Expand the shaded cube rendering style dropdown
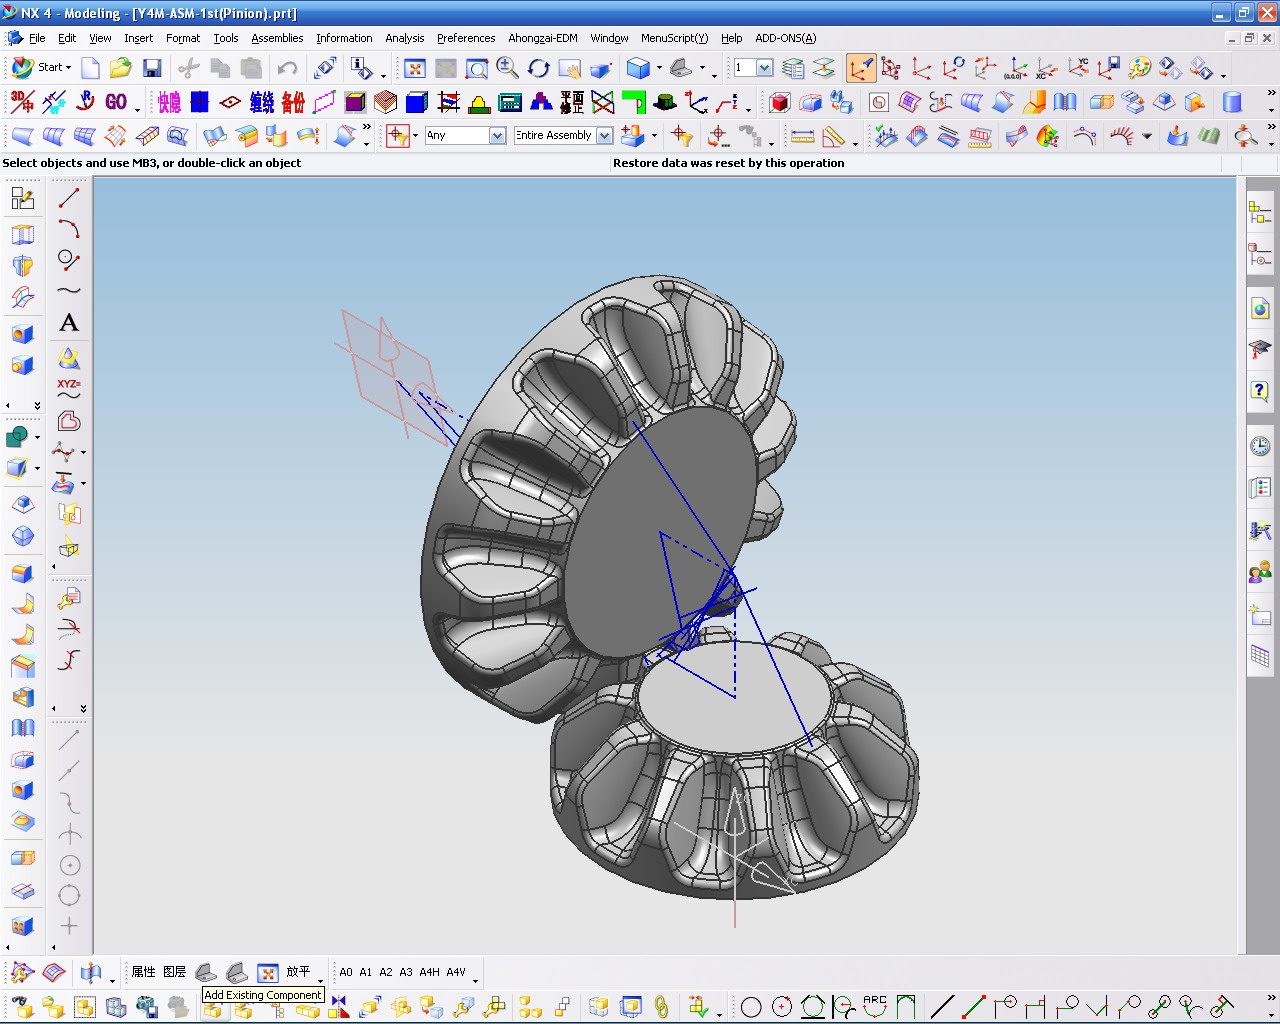Screen dimensions: 1280x1024 click(x=659, y=68)
